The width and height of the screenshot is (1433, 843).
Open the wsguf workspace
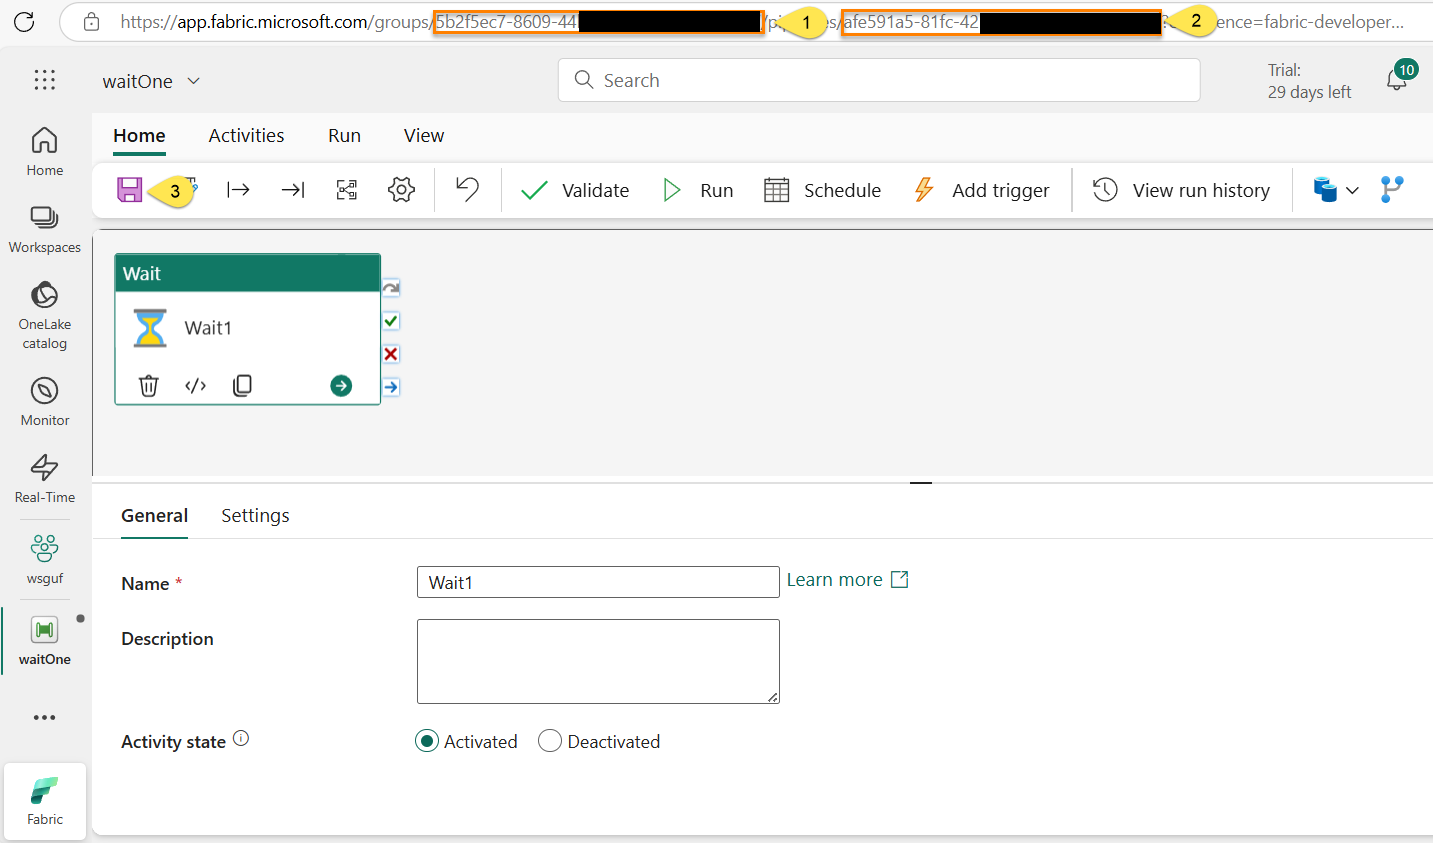(45, 559)
